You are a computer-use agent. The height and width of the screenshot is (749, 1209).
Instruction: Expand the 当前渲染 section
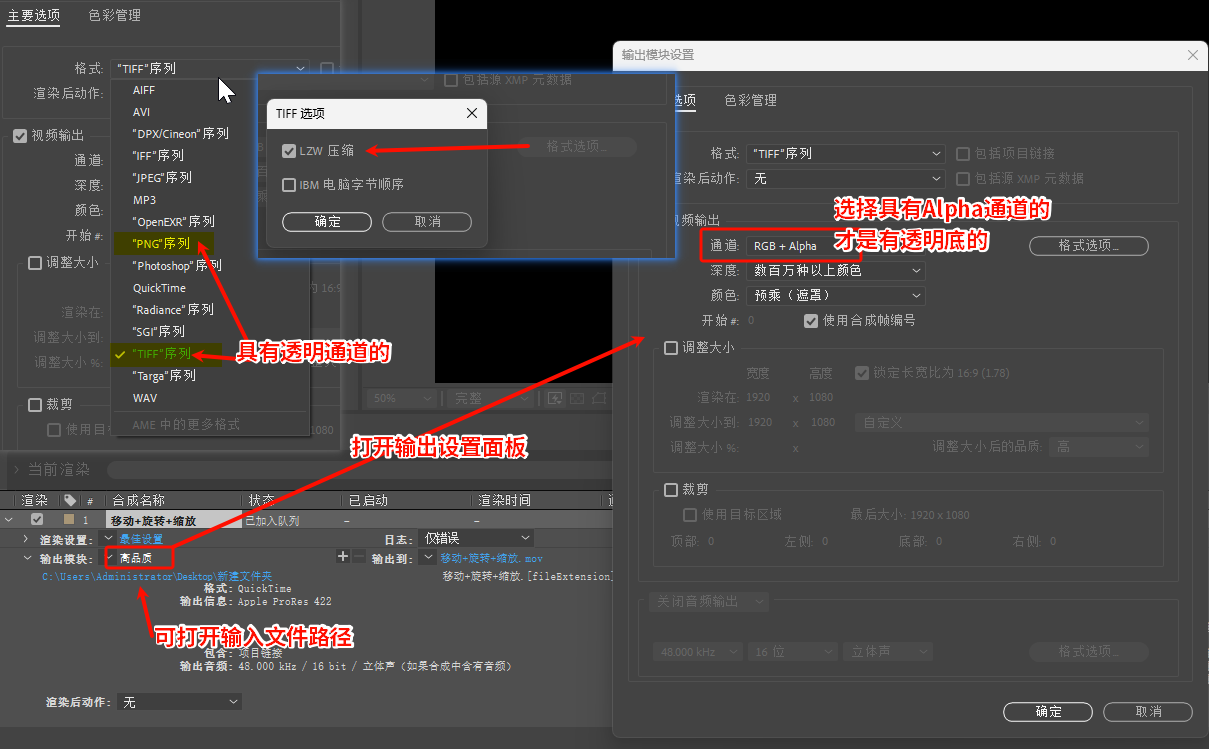tap(15, 469)
